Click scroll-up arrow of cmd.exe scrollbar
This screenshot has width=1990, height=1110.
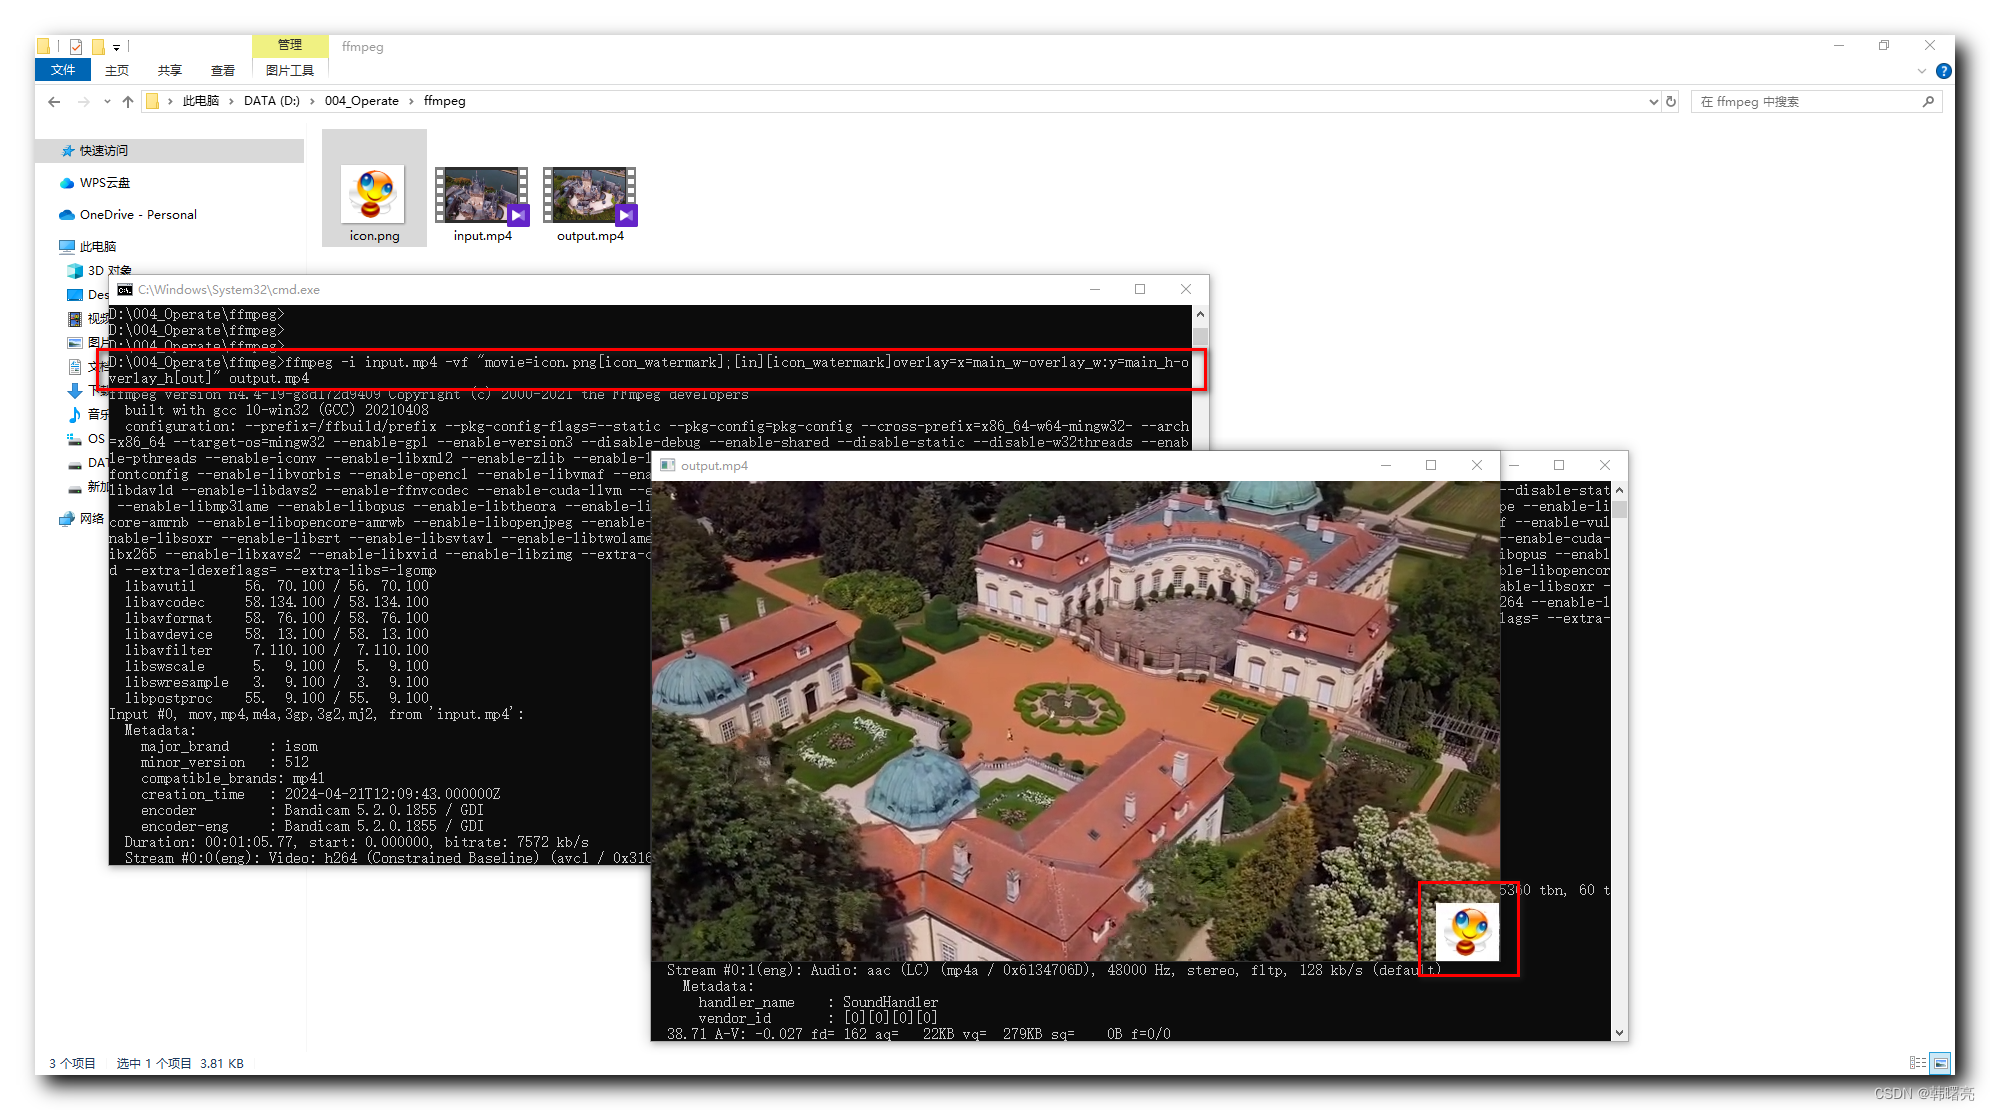(x=1200, y=315)
